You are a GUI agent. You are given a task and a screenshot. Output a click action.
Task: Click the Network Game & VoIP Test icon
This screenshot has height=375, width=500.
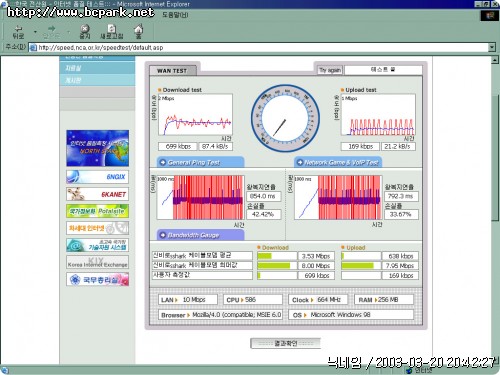pyautogui.click(x=300, y=162)
